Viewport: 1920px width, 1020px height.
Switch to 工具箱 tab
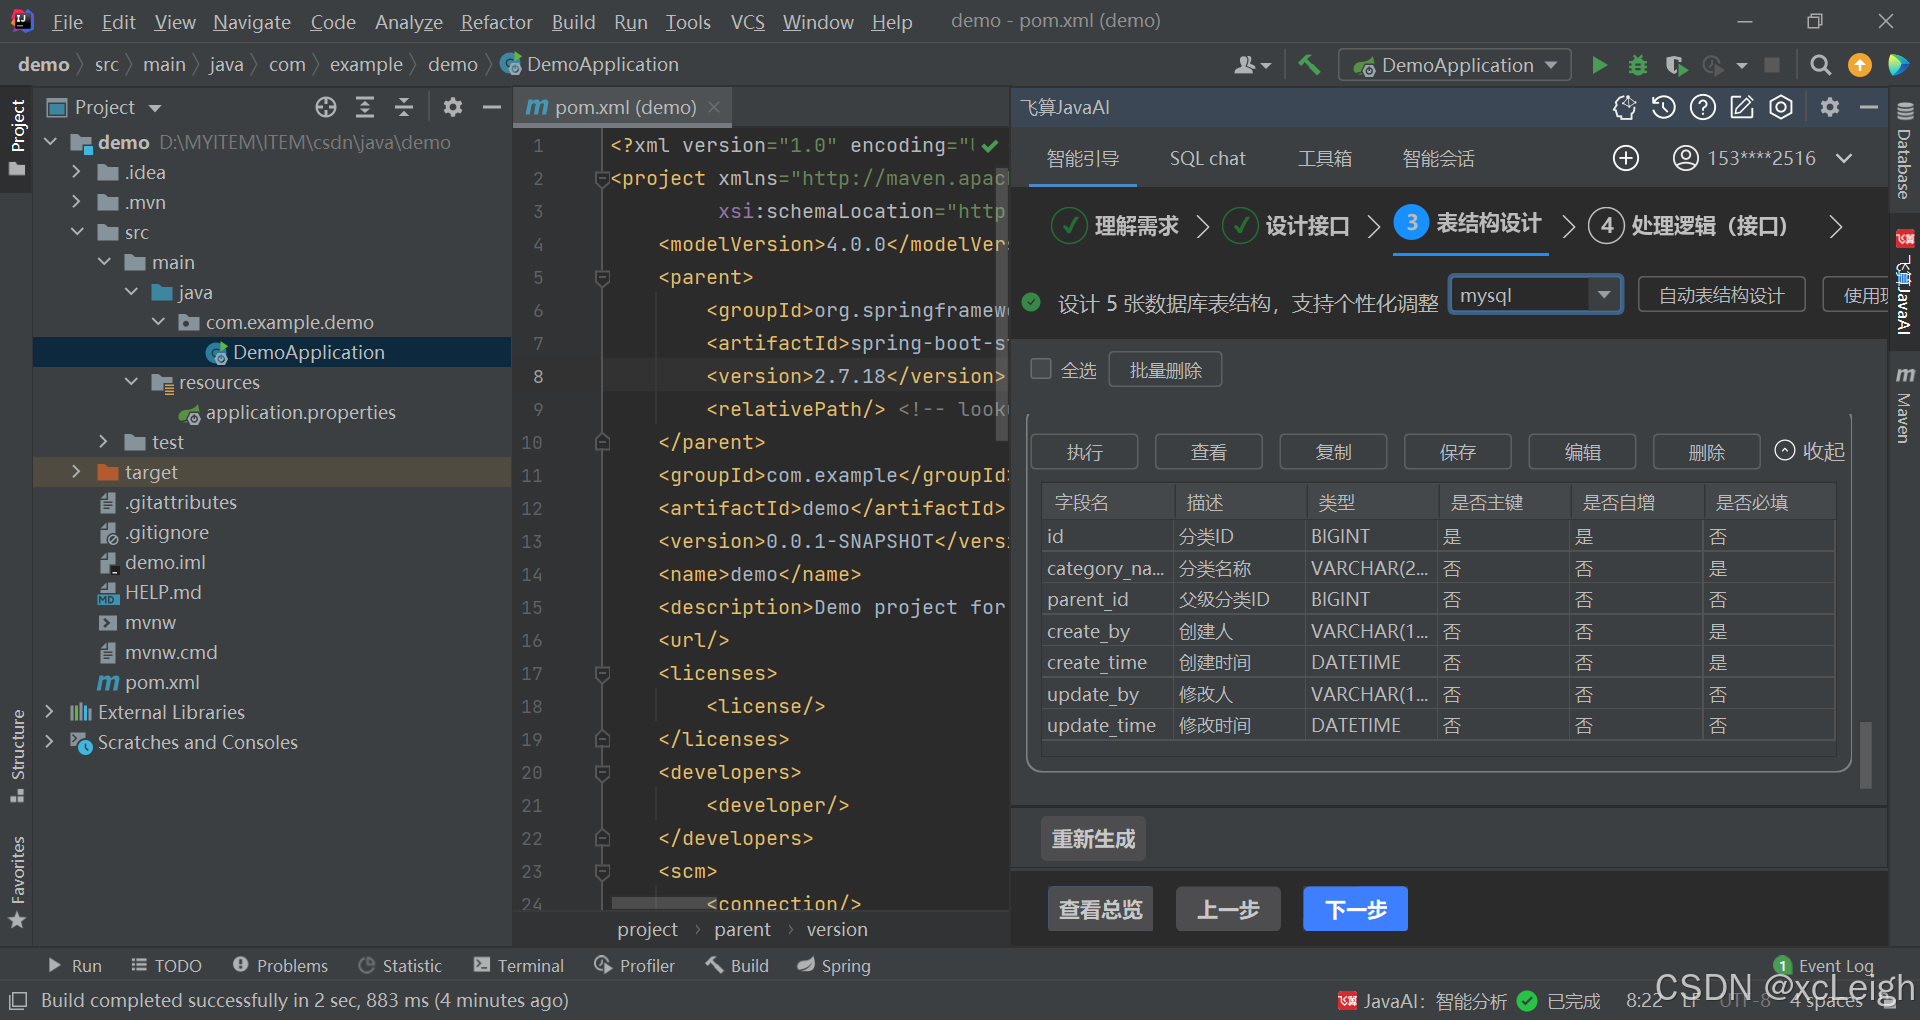(x=1325, y=158)
